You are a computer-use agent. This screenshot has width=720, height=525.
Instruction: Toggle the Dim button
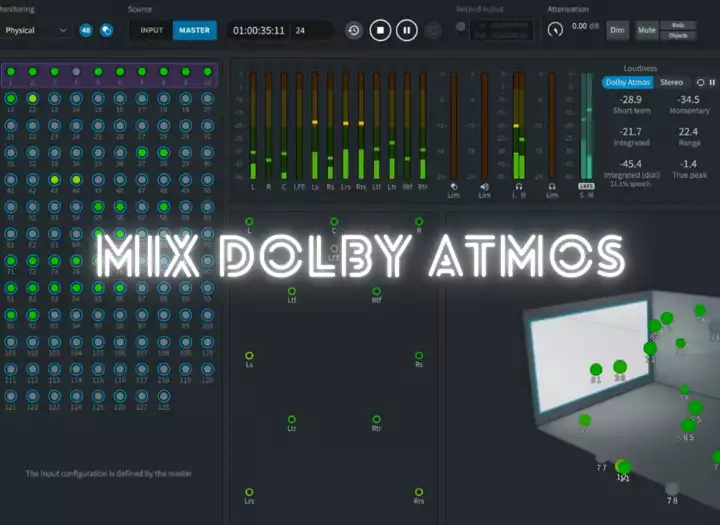pyautogui.click(x=617, y=30)
